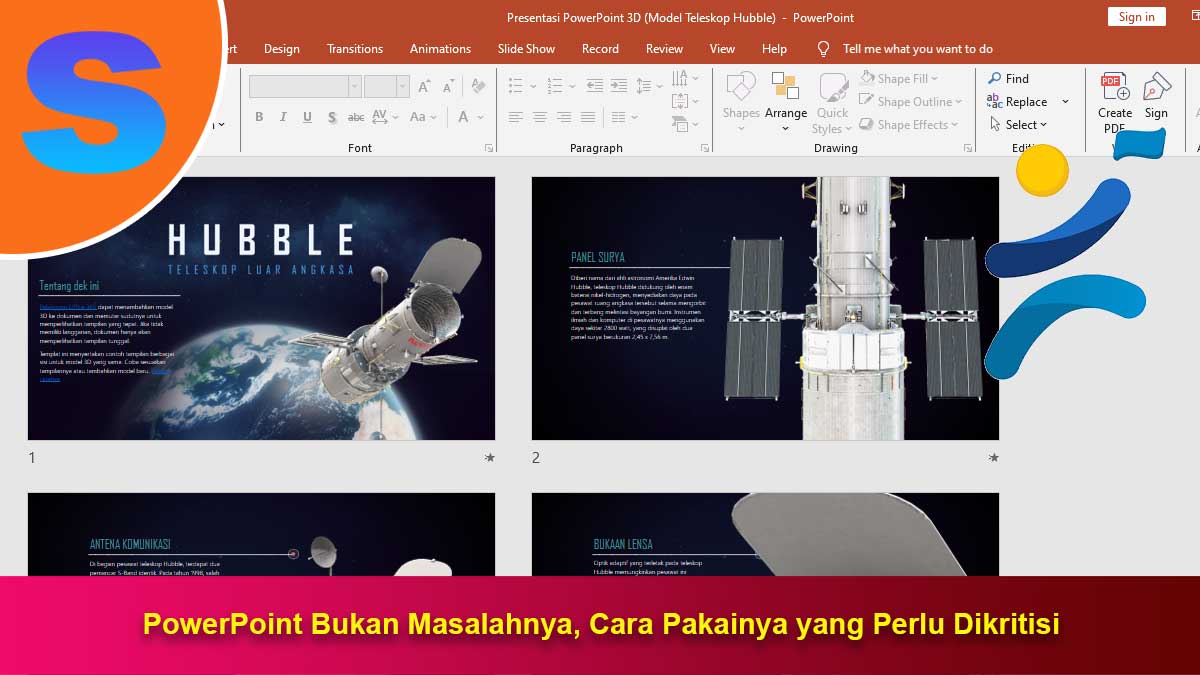Open the columns dropdown

coord(624,117)
